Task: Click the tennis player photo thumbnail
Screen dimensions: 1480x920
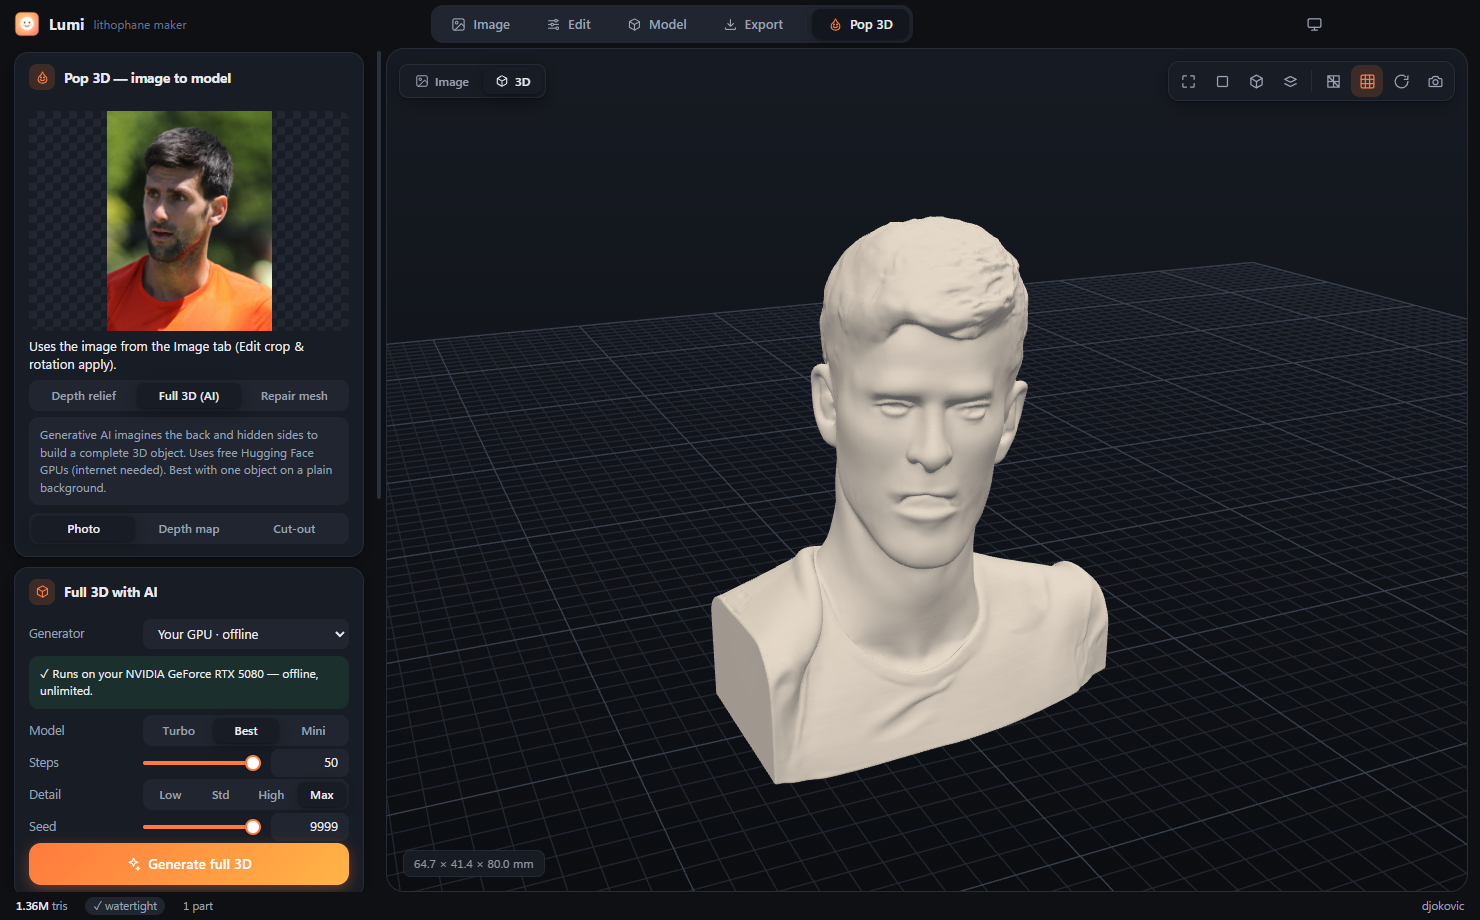Action: tap(190, 221)
